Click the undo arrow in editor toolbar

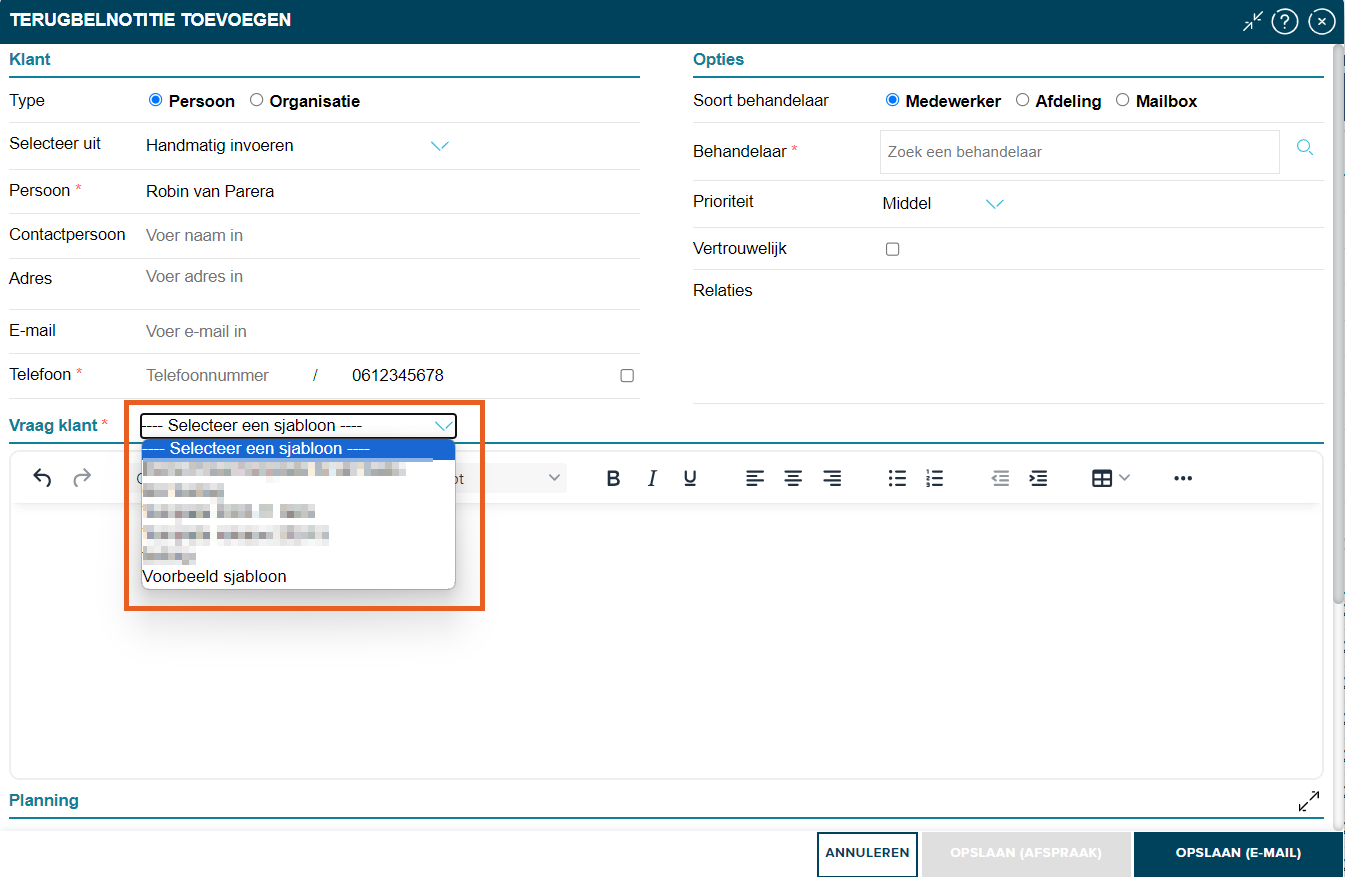[x=42, y=478]
